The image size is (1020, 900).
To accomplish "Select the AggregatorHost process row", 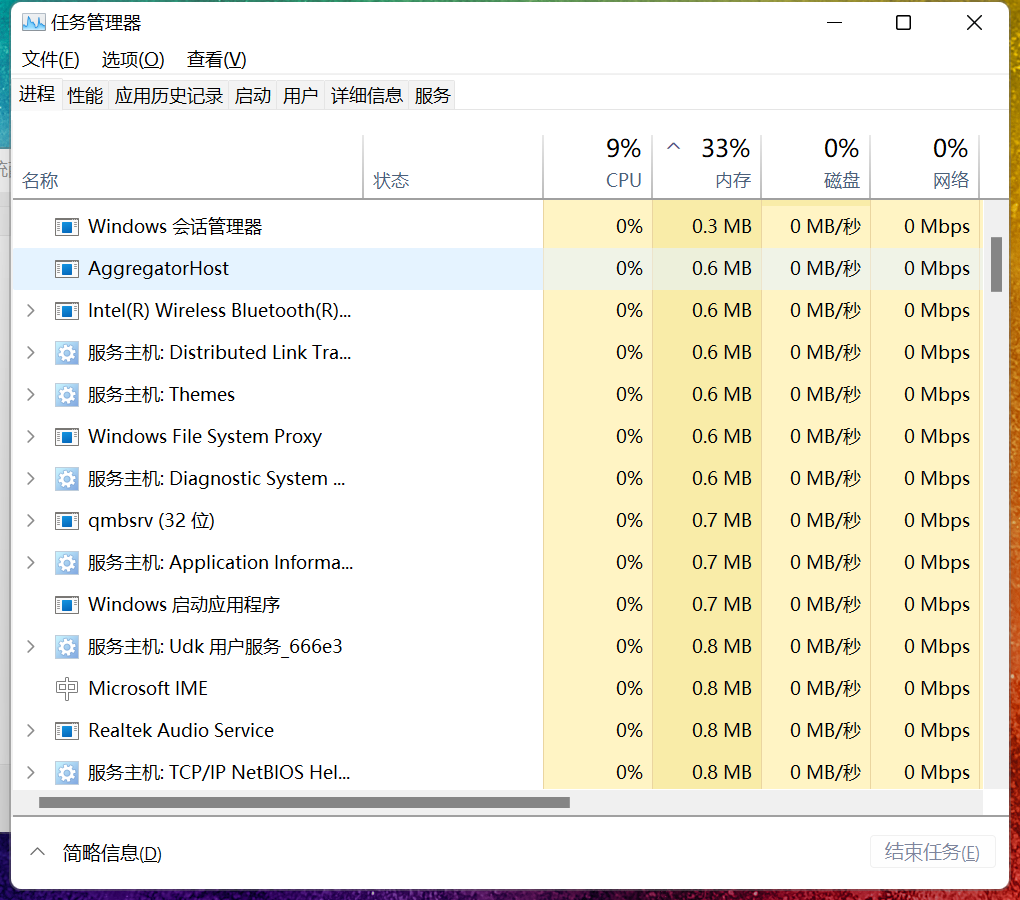I will pos(497,269).
